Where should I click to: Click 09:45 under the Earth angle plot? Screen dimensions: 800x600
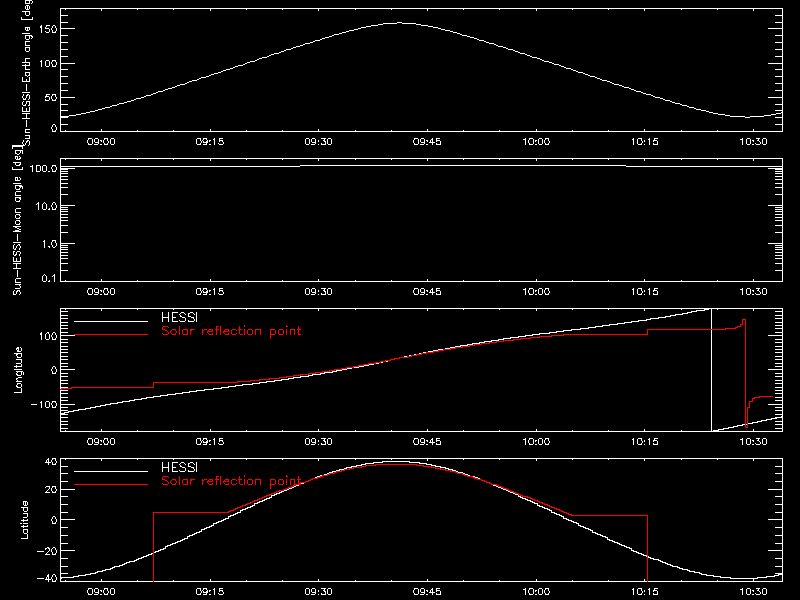[x=427, y=142]
